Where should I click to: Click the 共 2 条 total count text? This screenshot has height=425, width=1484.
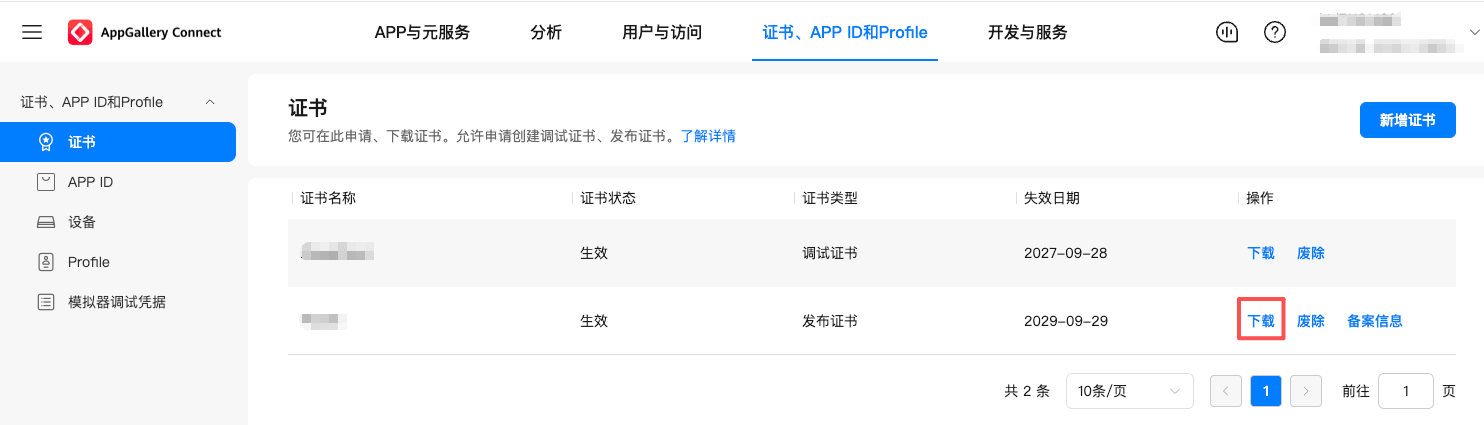(1027, 391)
